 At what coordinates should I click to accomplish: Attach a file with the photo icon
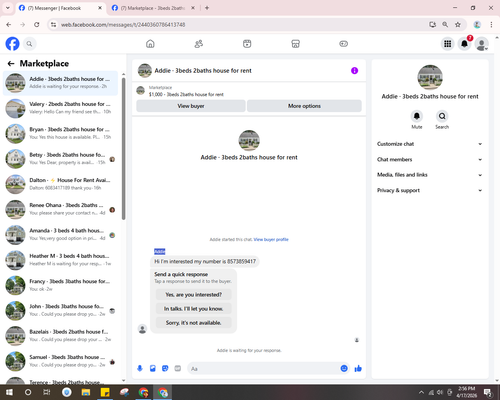pyautogui.click(x=153, y=368)
